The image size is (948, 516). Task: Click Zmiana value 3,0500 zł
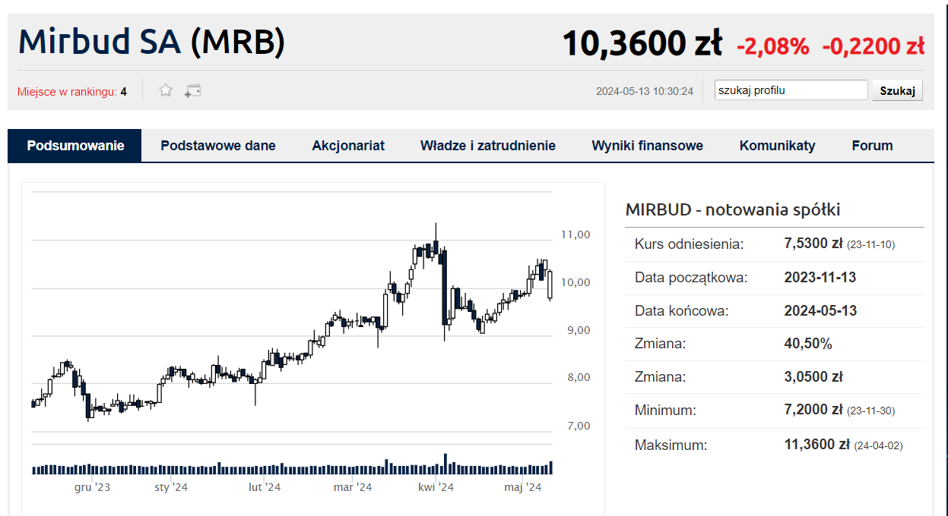coord(813,377)
